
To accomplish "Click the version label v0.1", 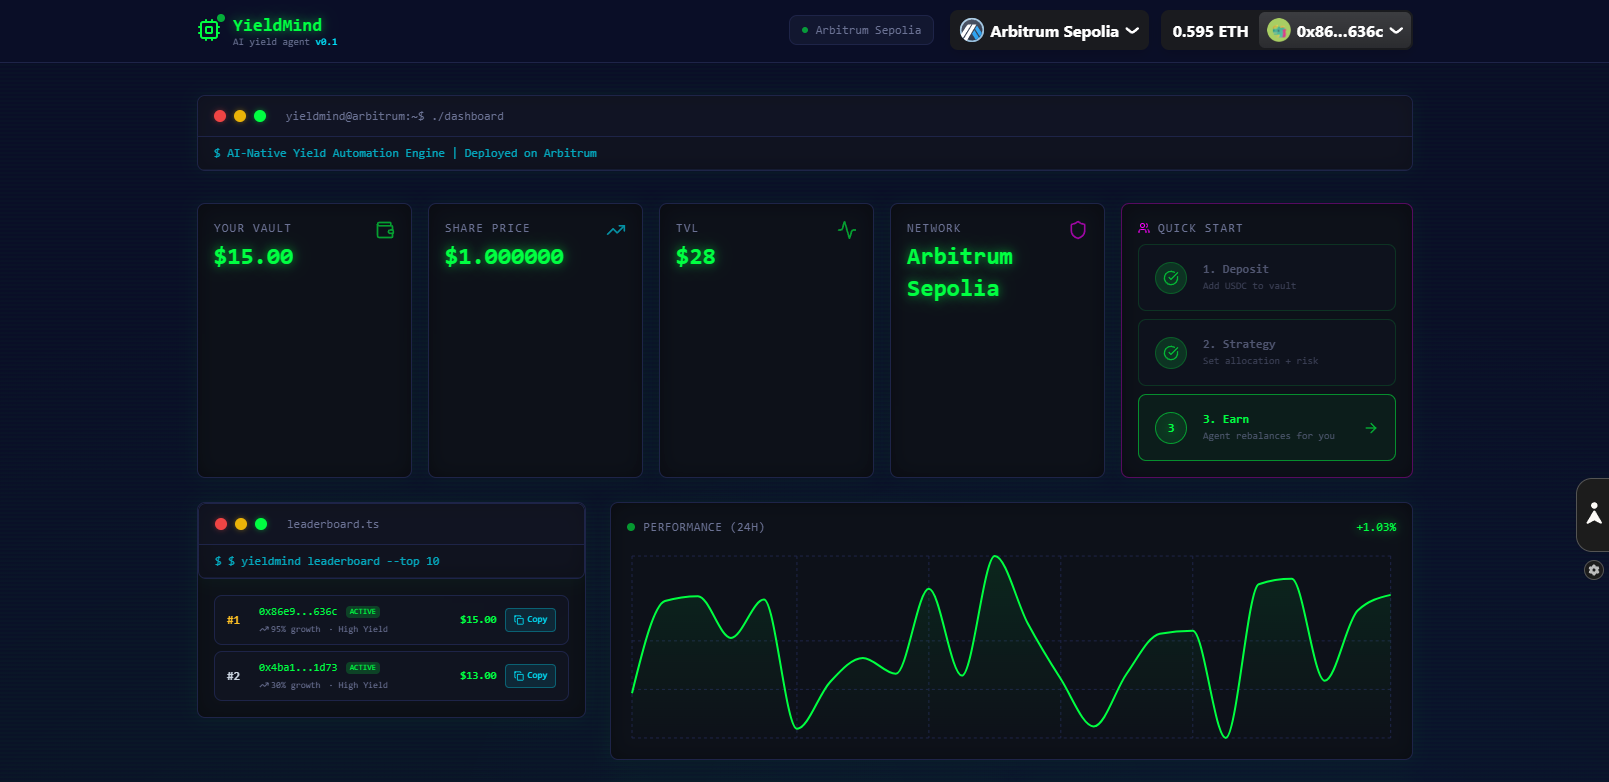I will [327, 42].
